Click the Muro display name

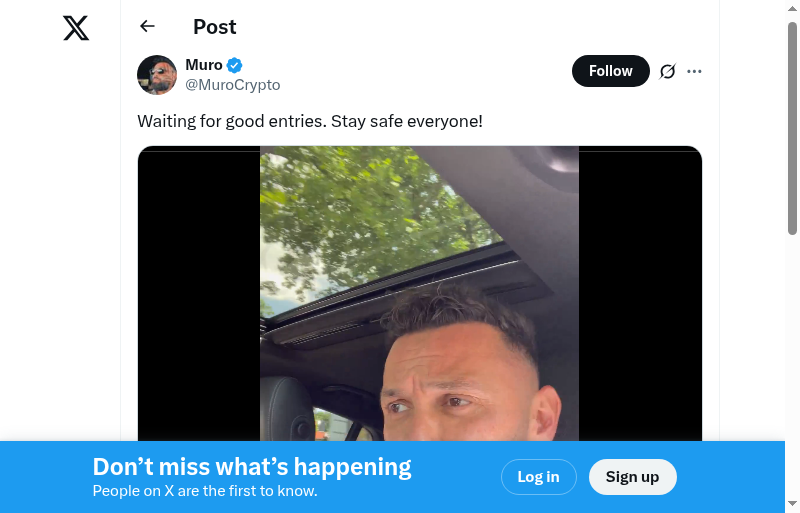204,65
